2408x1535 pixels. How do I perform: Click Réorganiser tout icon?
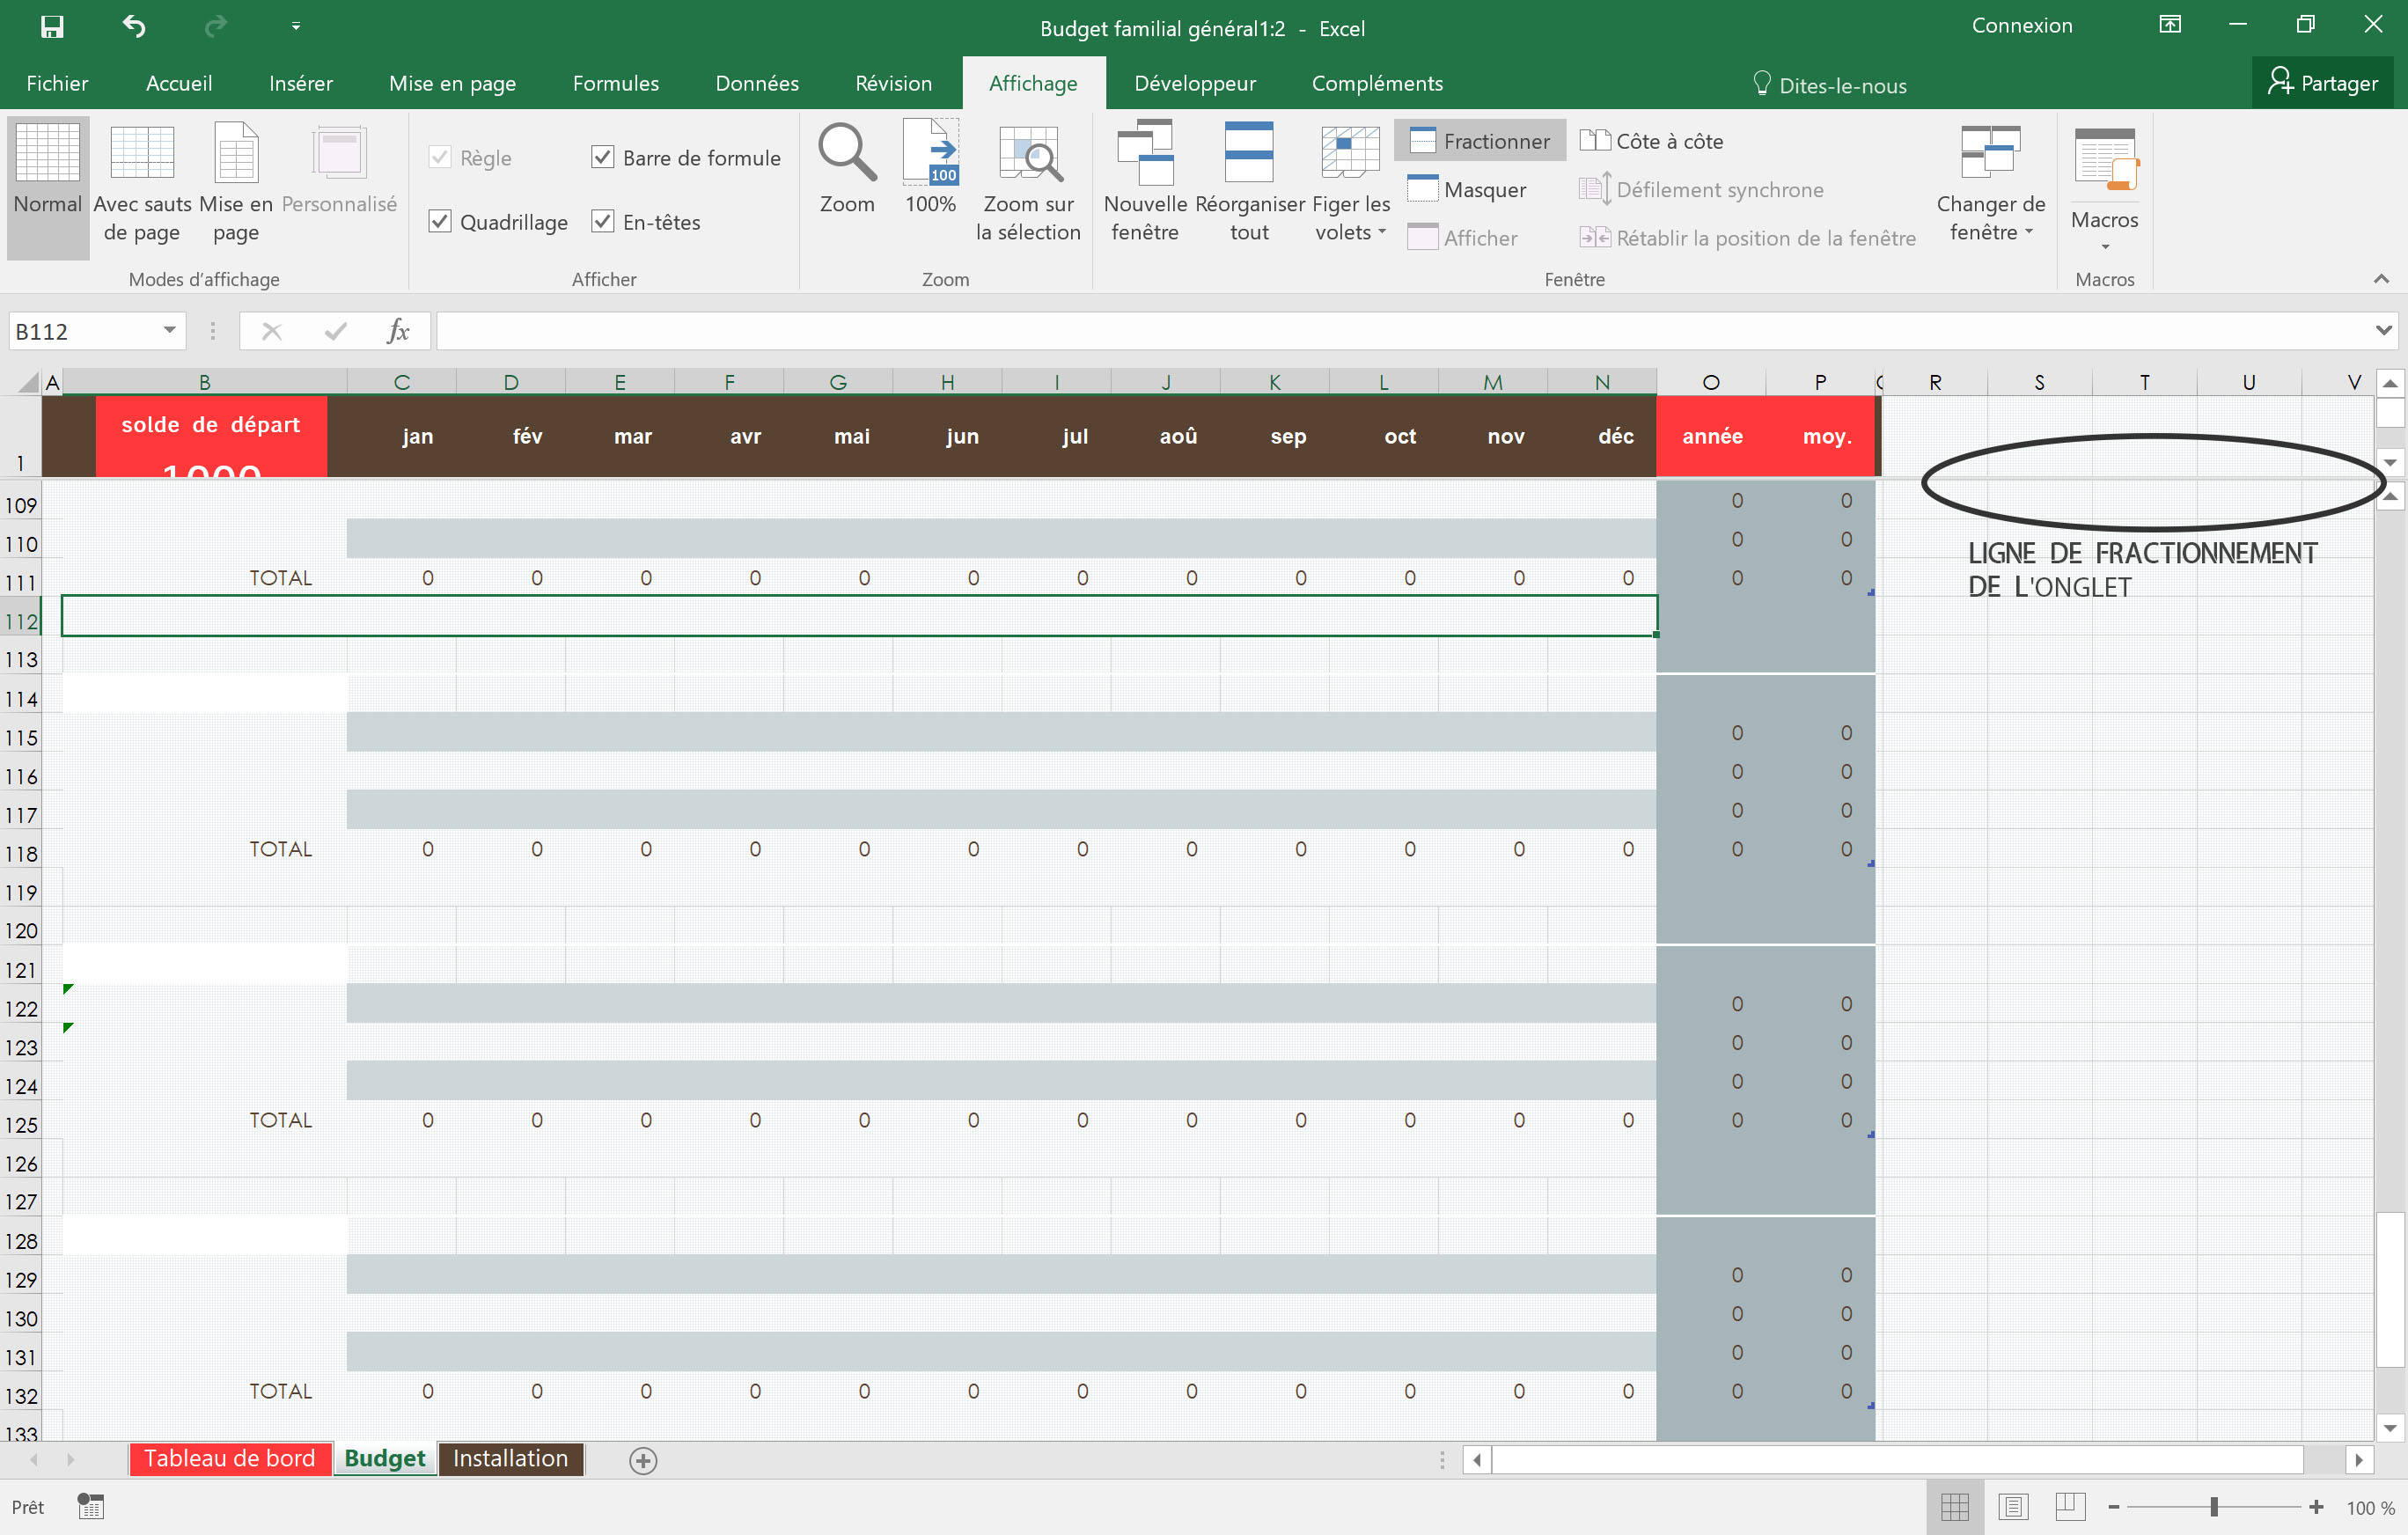click(x=1249, y=154)
